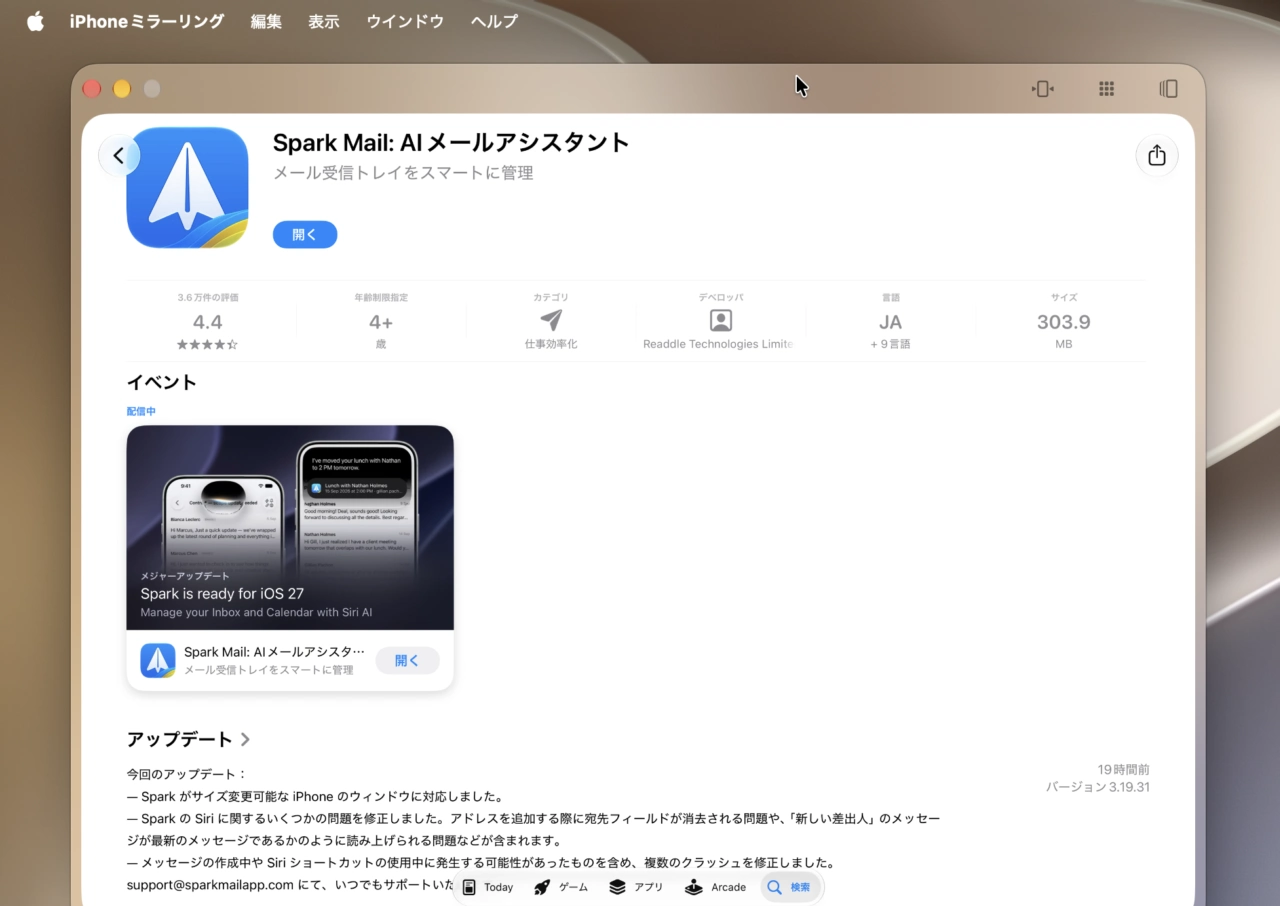Open the Arcade tab
Viewport: 1280px width, 906px height.
pyautogui.click(x=715, y=887)
